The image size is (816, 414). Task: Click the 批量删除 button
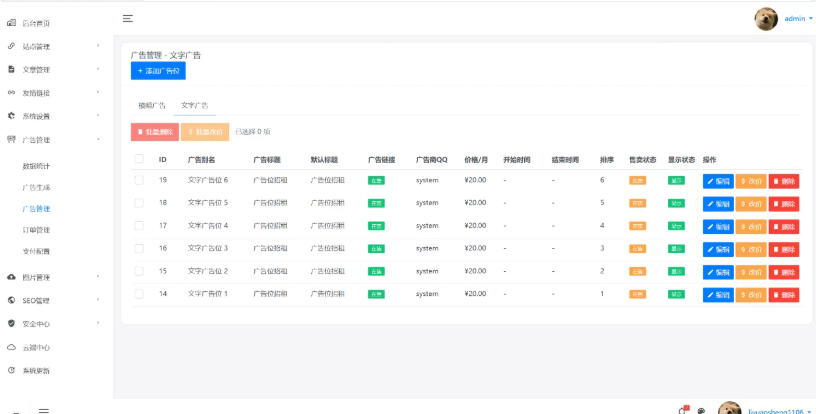pos(155,132)
